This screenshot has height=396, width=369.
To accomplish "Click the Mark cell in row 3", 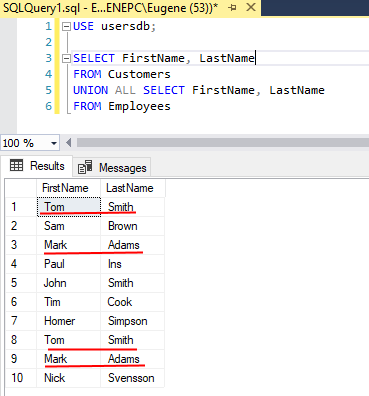I will click(x=69, y=245).
